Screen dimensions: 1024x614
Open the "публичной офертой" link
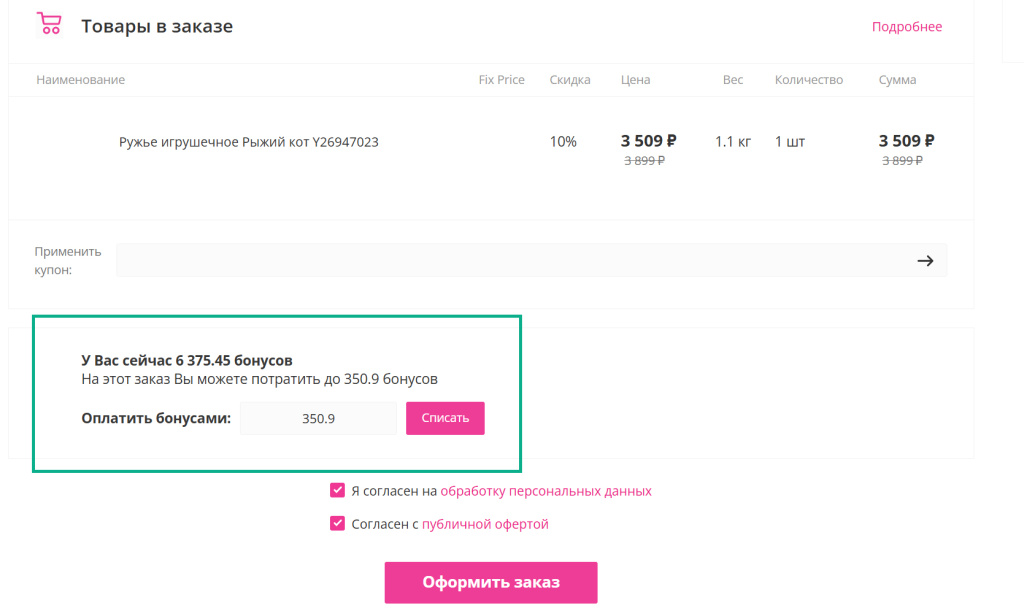coord(485,524)
